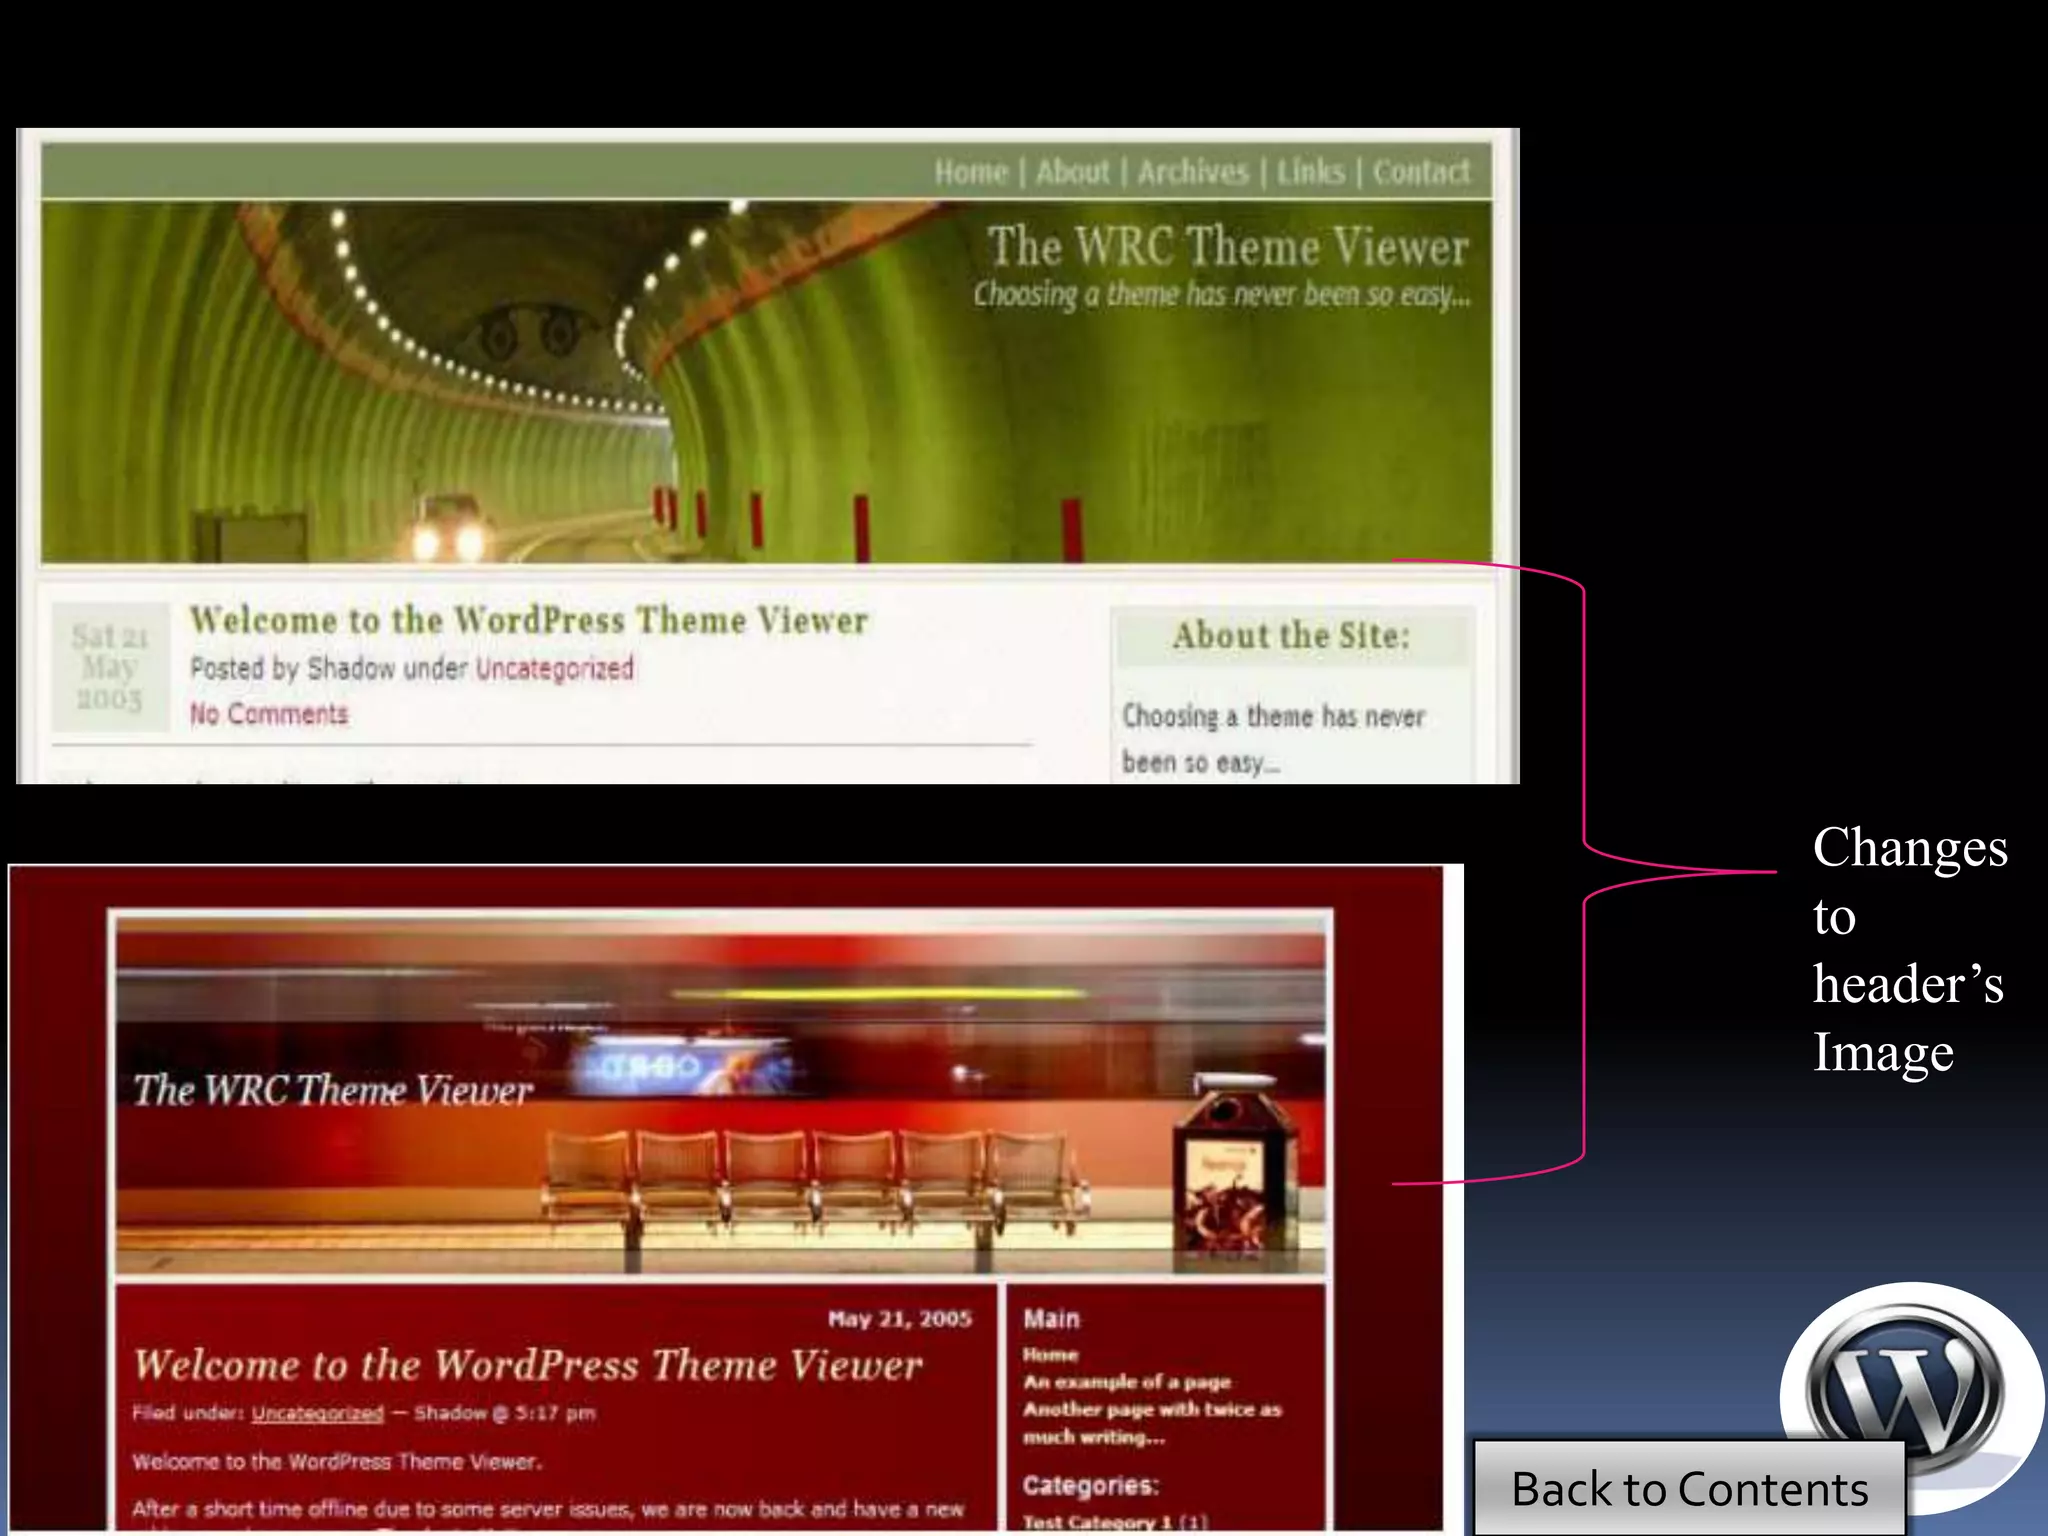Click the Categories heading in red sidebar
The width and height of the screenshot is (2048, 1536).
click(1090, 1486)
